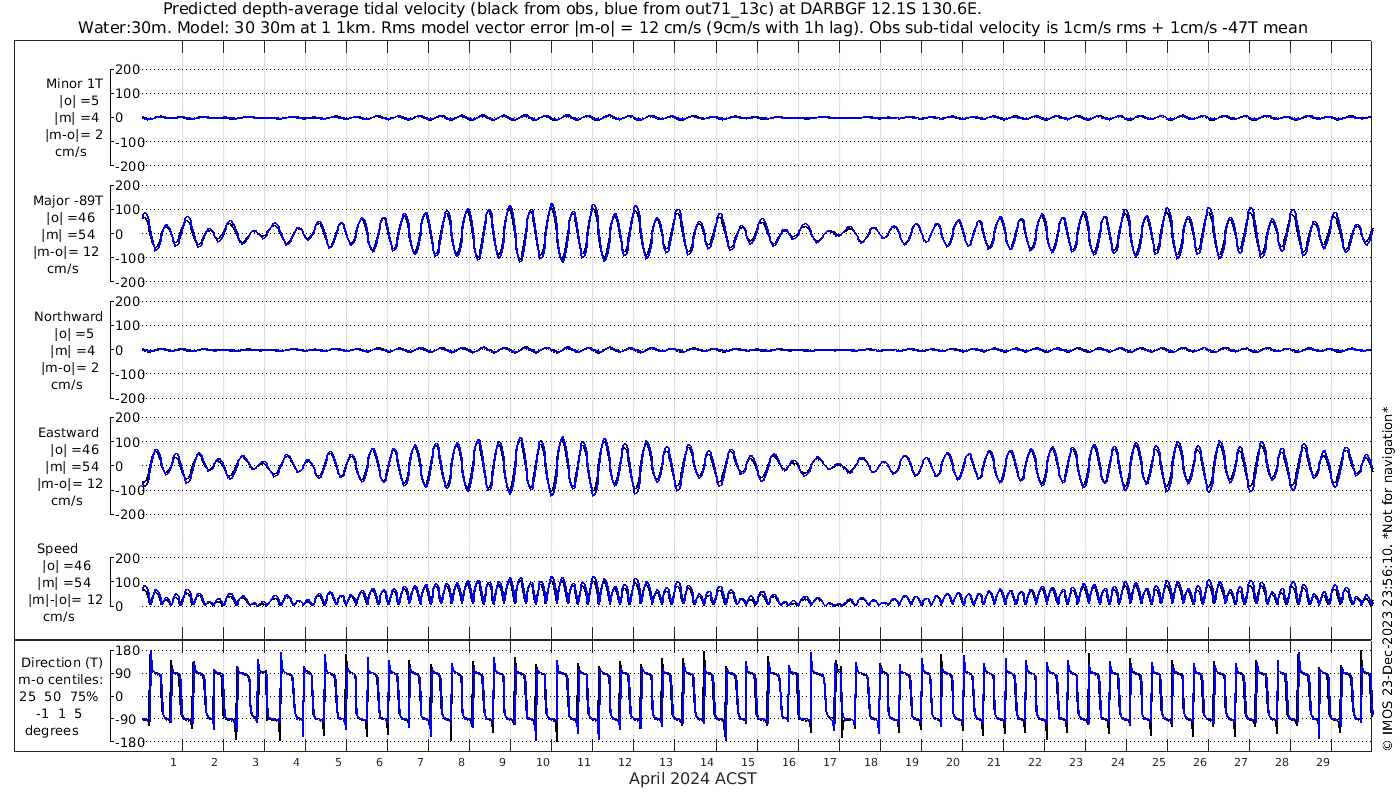Select the 'Eastward' panel label
Viewport: 1400px width, 800px height.
tap(69, 433)
